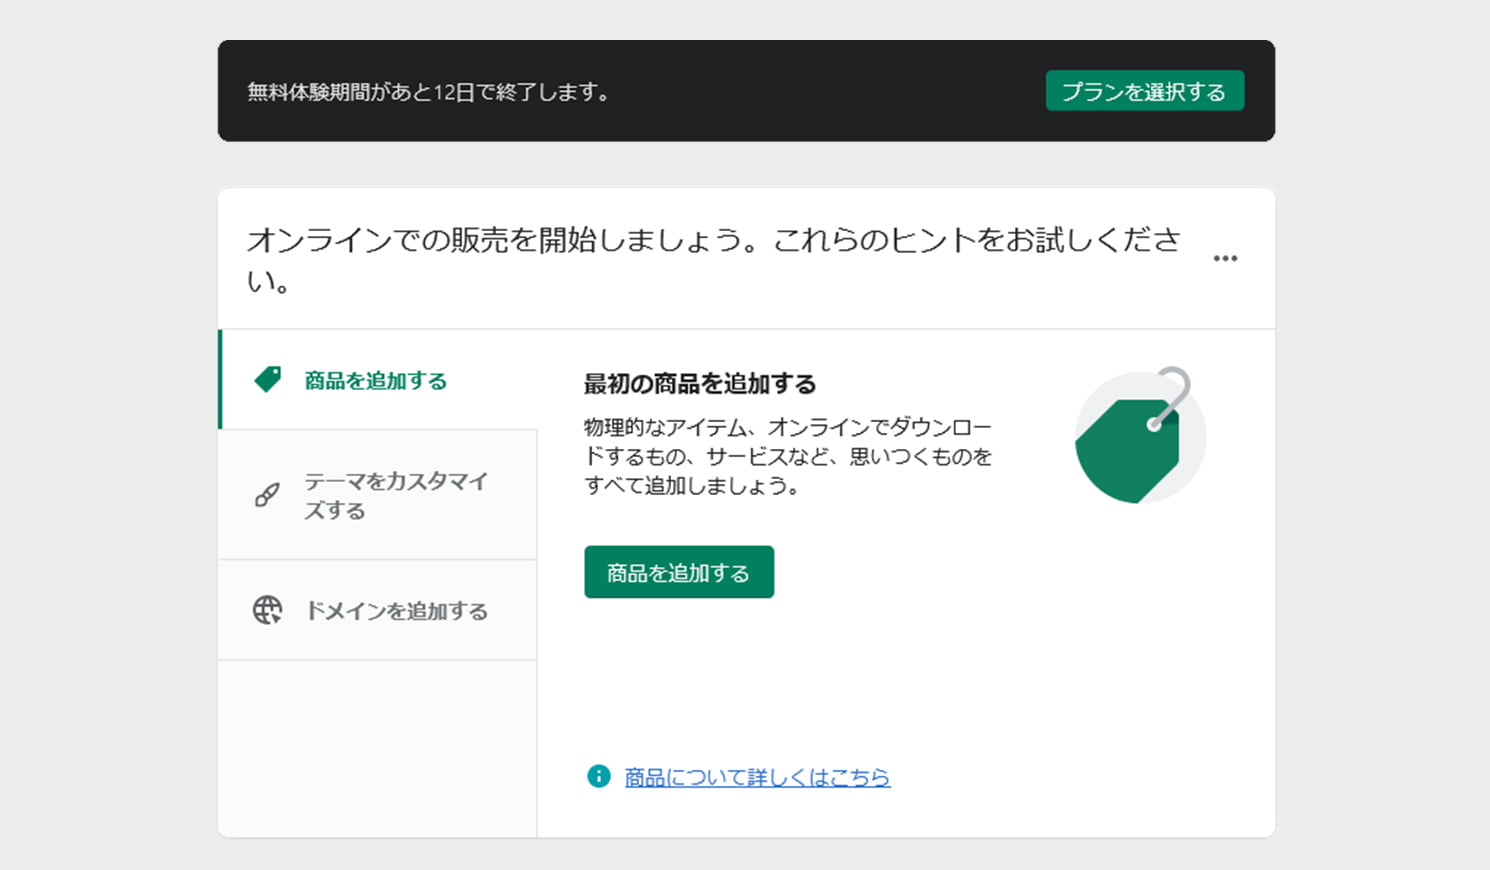Select the 商品を追加する tab

tap(378, 380)
